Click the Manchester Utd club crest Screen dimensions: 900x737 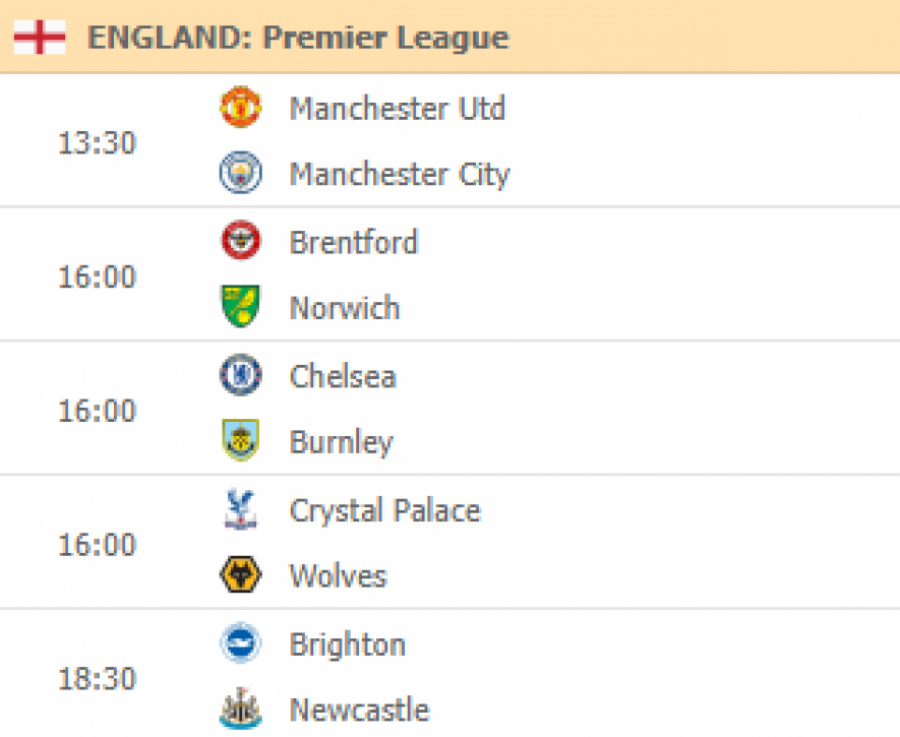(x=241, y=107)
